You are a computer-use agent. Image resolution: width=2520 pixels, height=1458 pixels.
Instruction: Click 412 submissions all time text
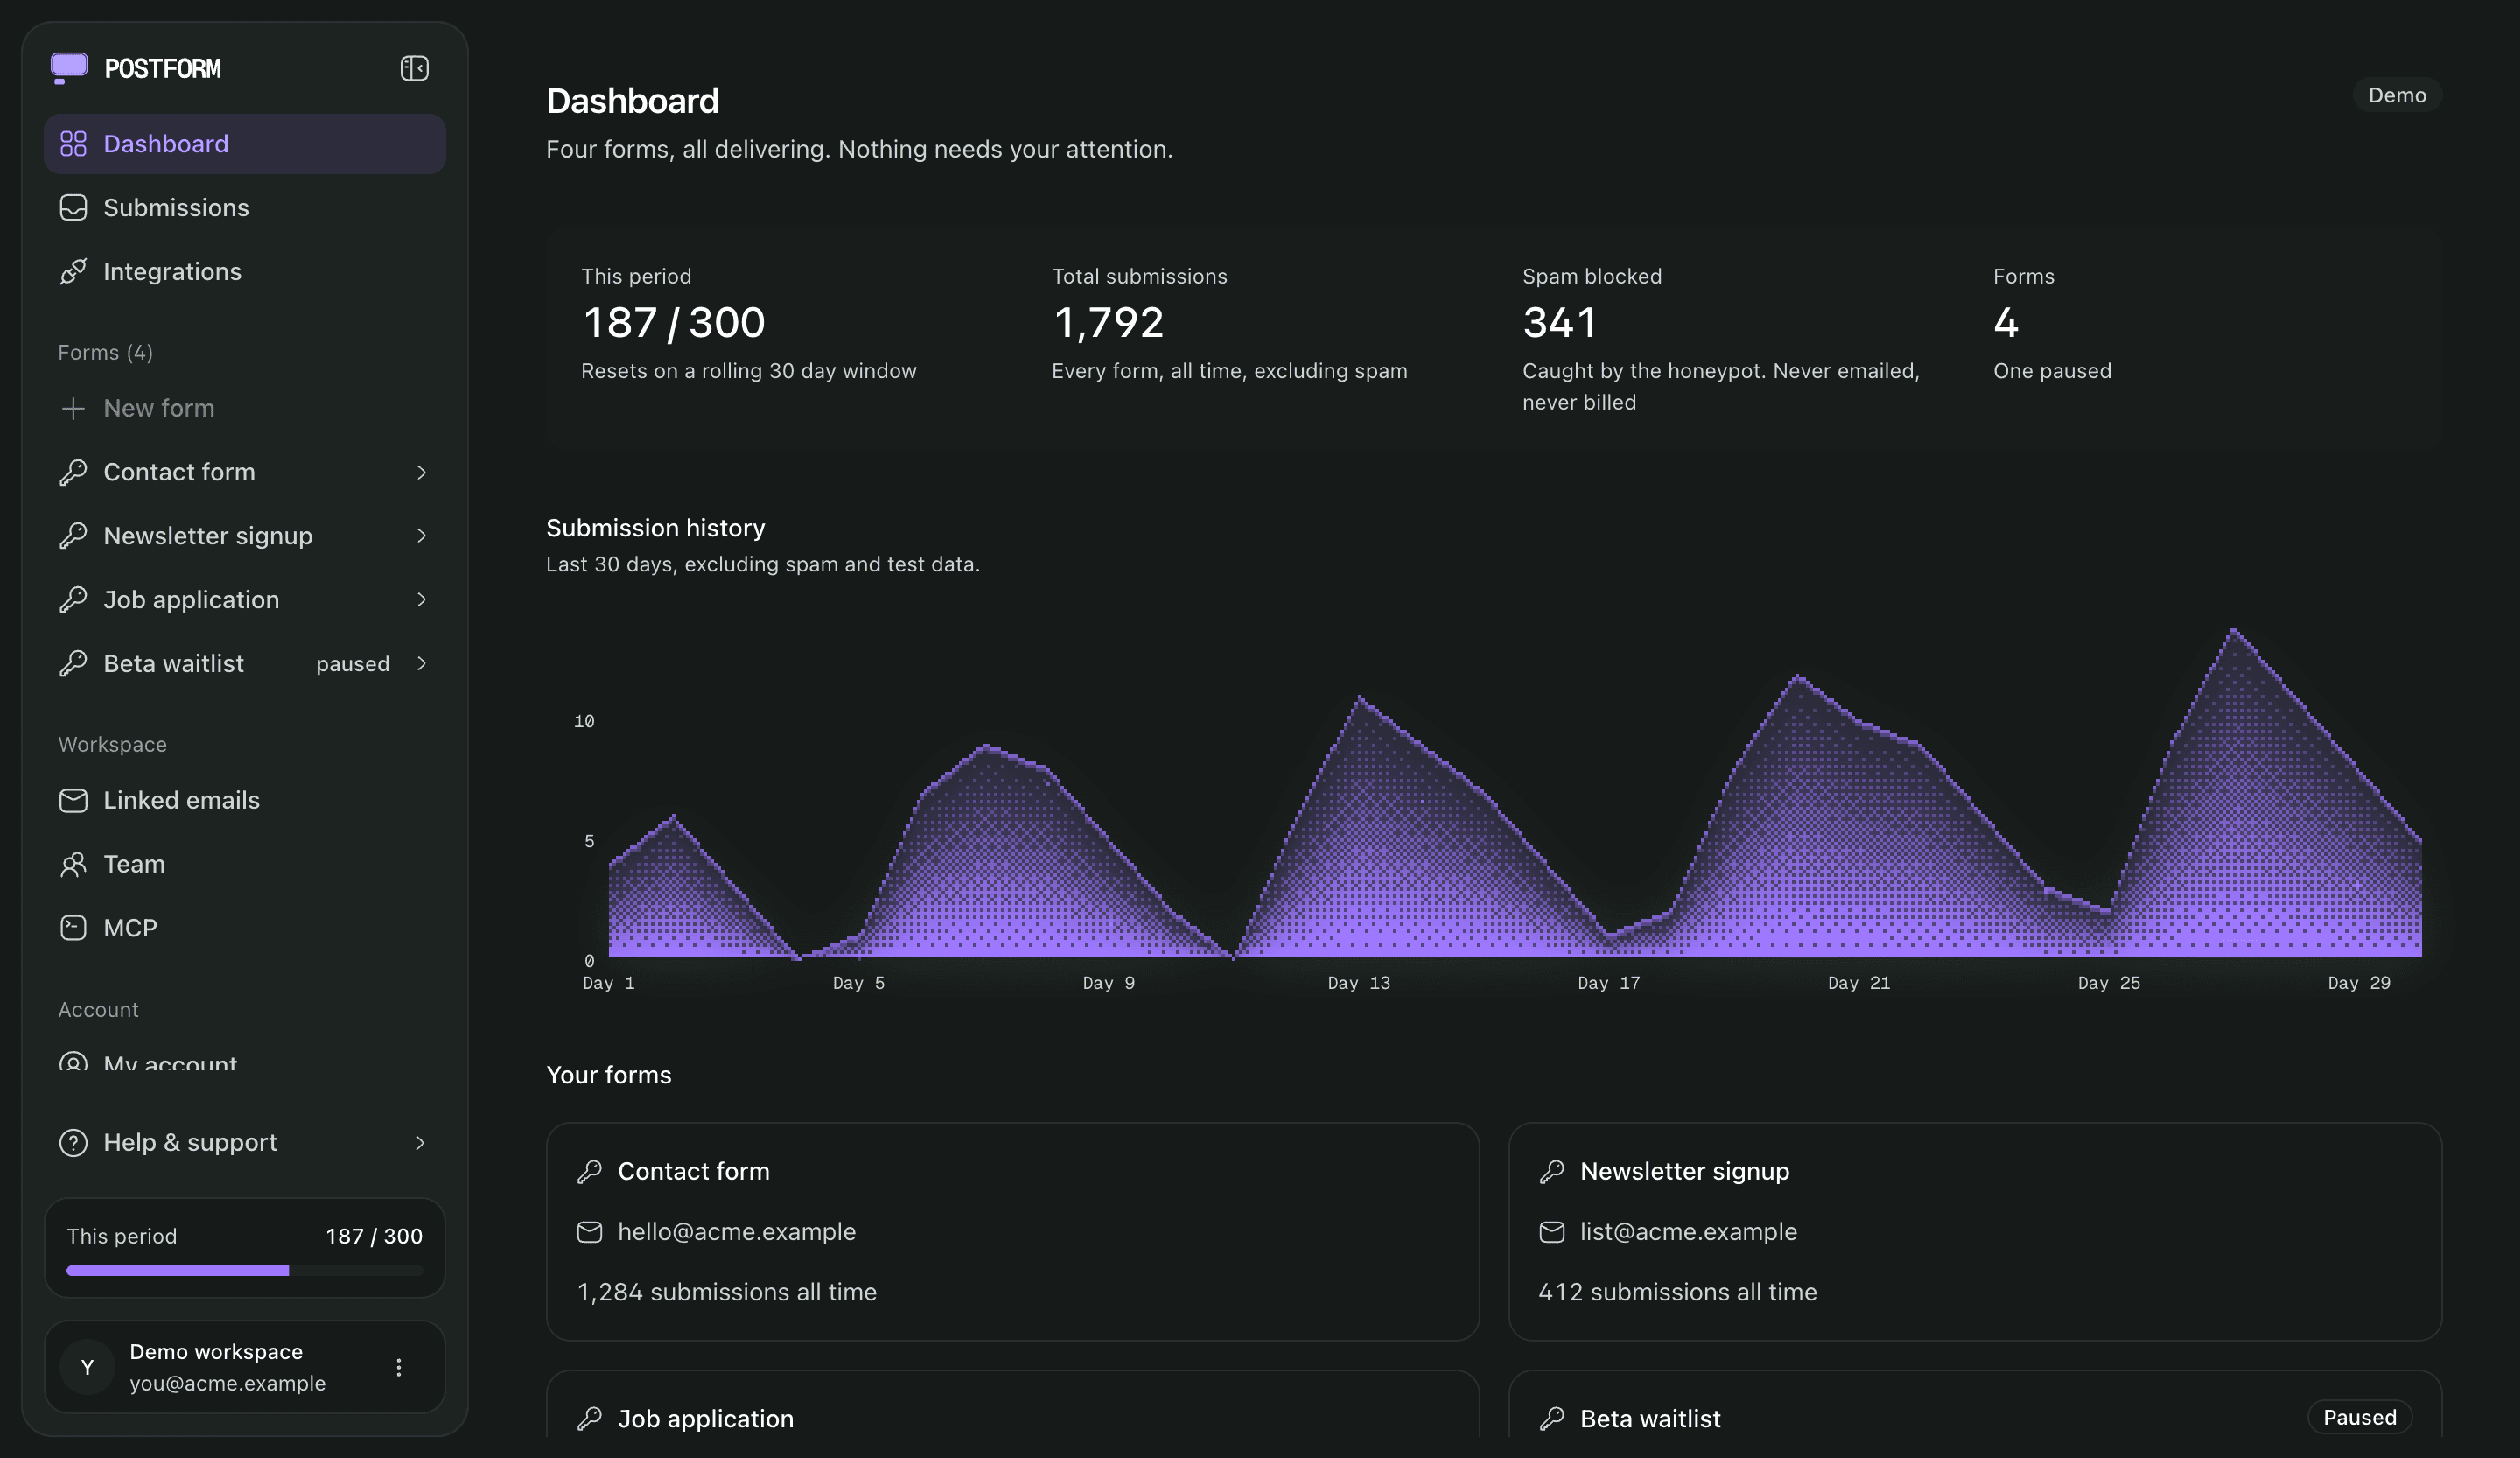(x=1678, y=1292)
